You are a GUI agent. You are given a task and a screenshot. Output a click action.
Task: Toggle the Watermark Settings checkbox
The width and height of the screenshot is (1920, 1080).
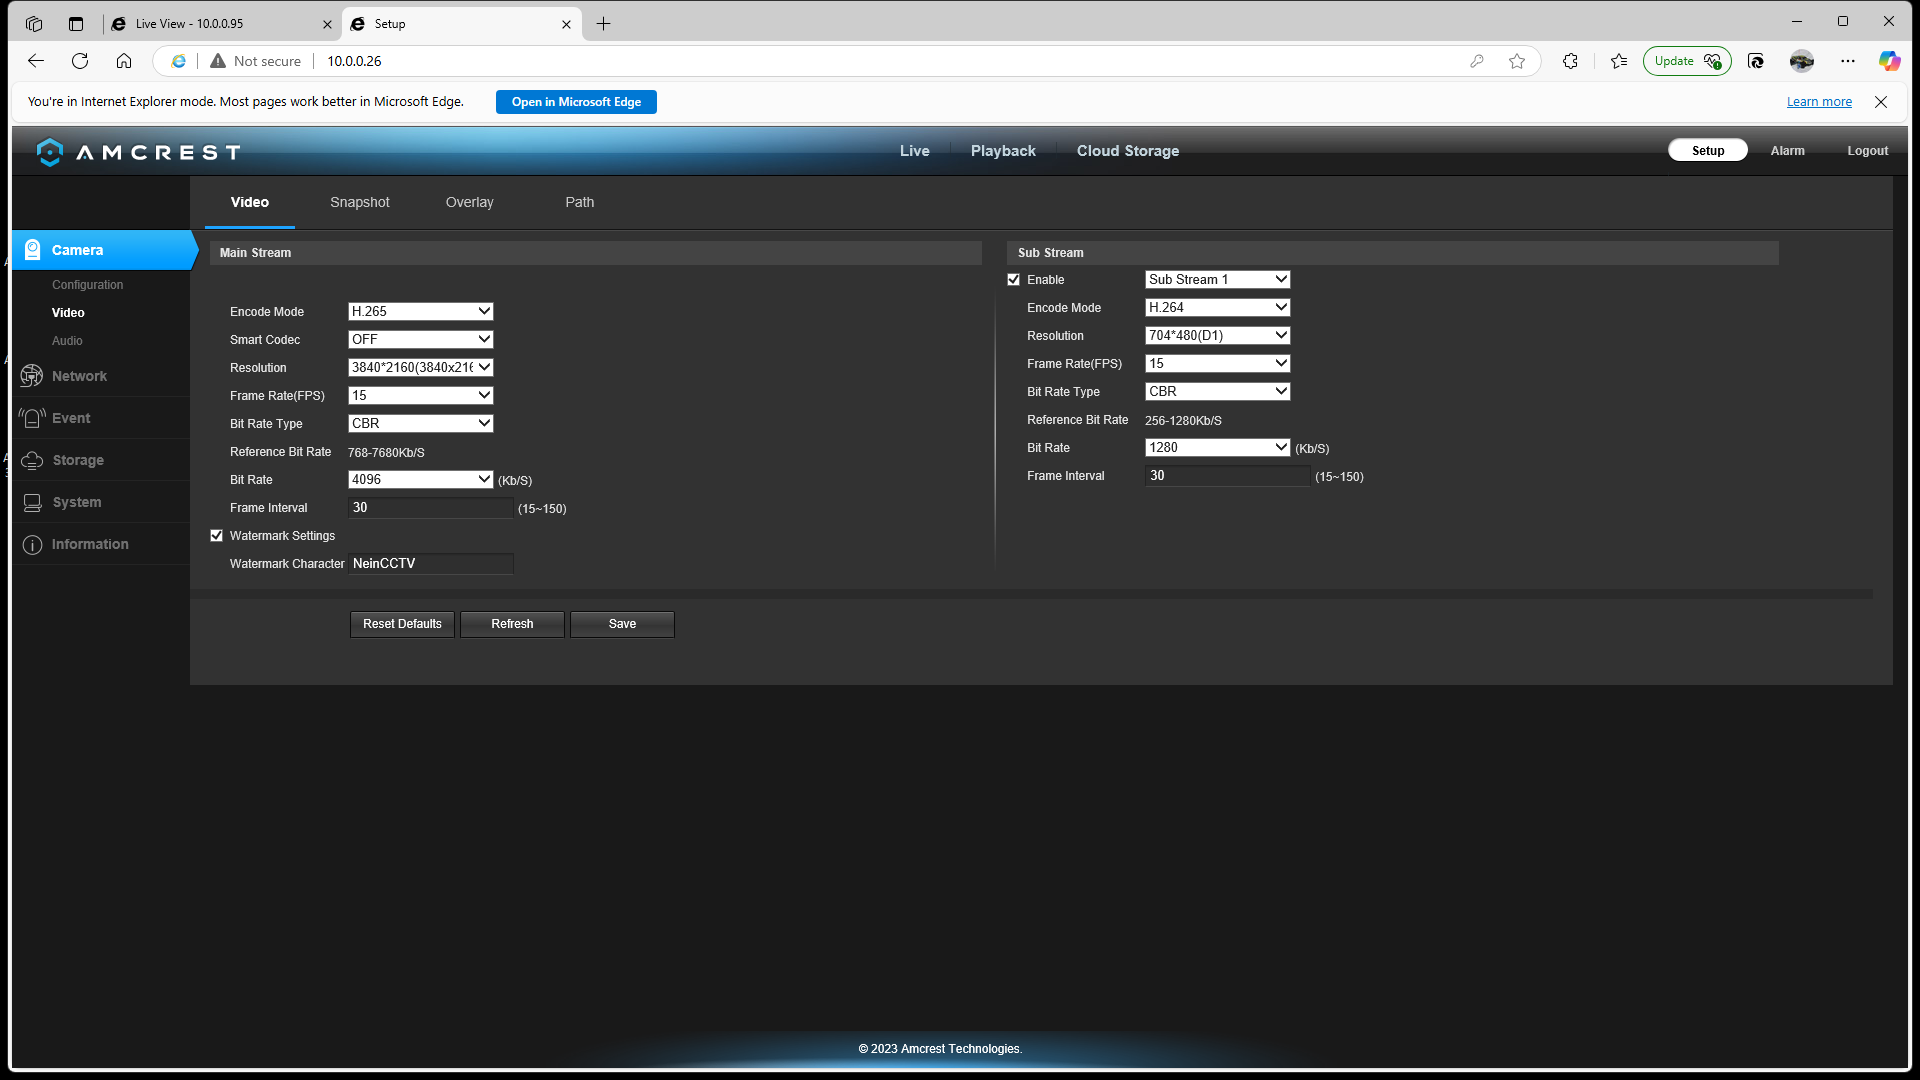pyautogui.click(x=217, y=536)
